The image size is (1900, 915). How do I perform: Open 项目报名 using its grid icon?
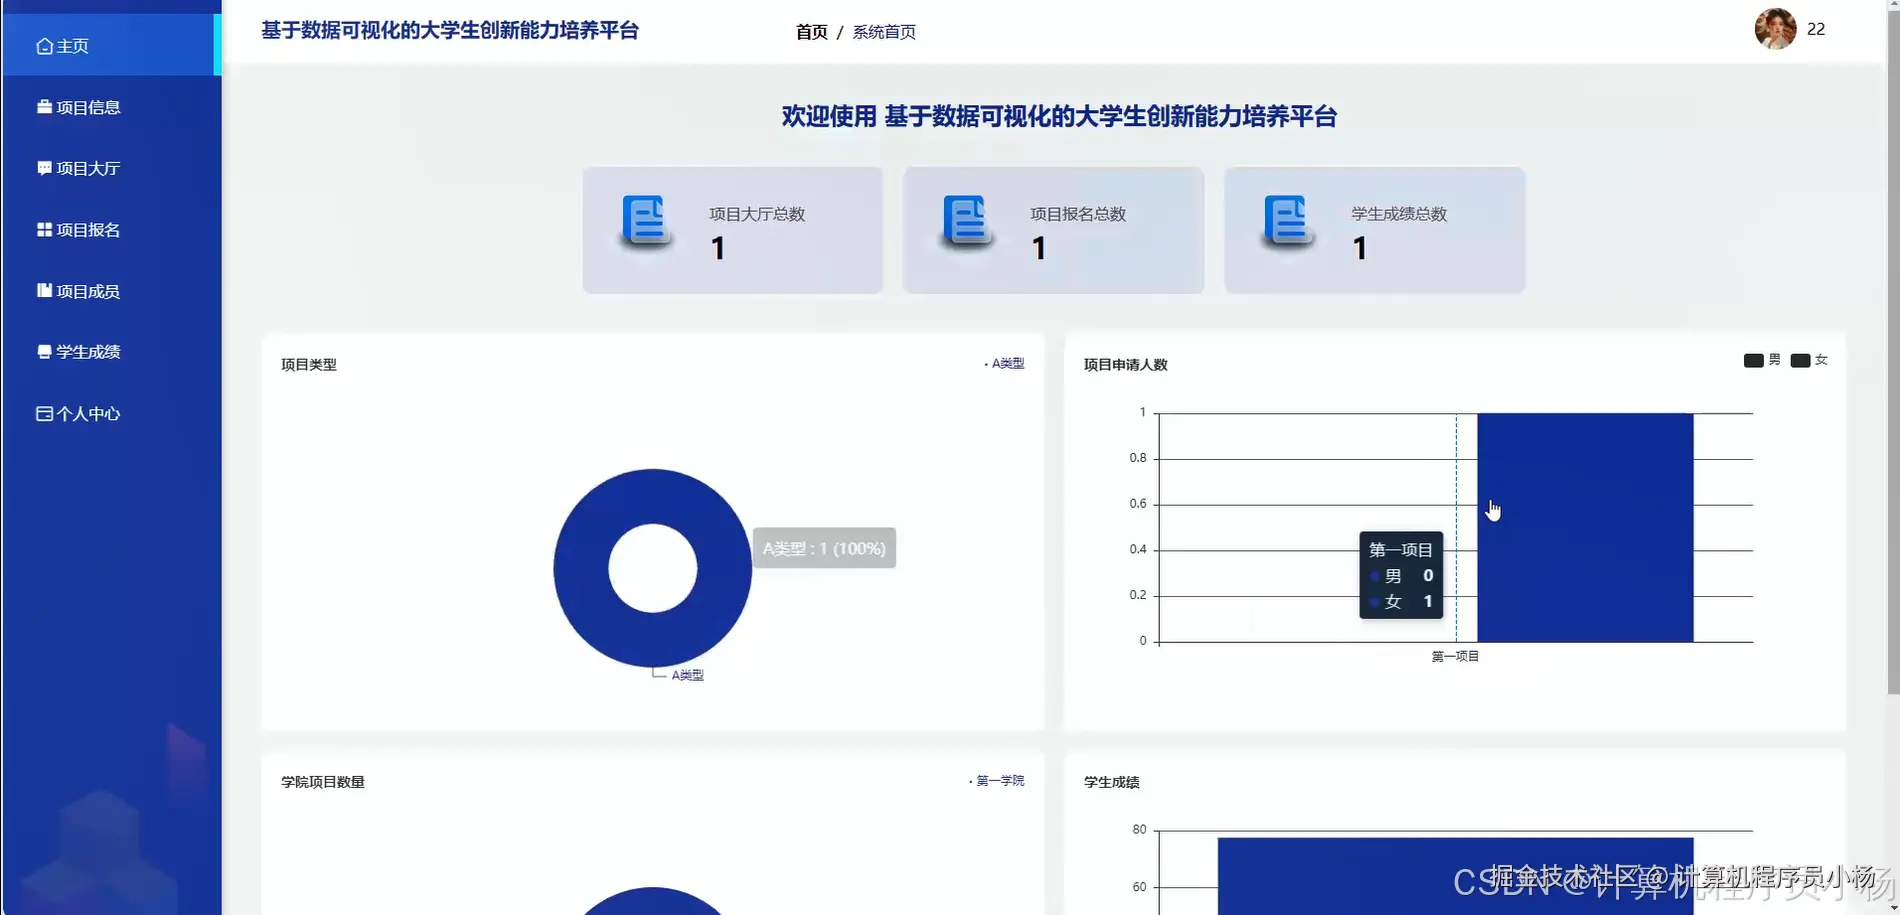coord(43,229)
